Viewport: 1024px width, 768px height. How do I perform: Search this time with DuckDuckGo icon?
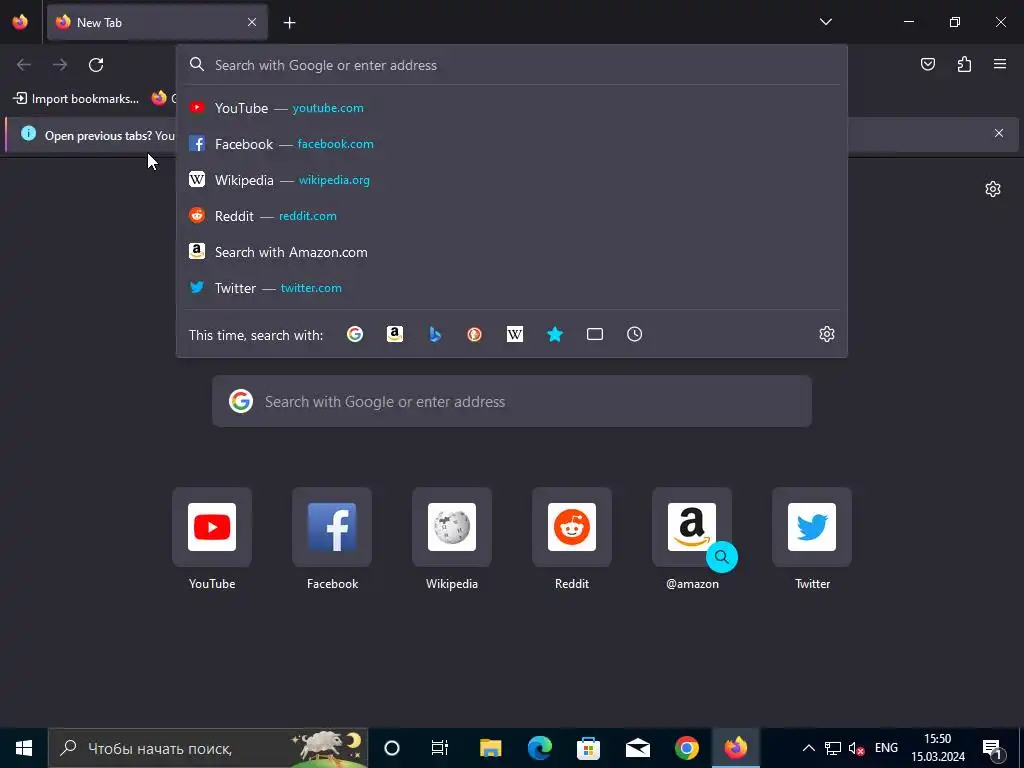[475, 334]
